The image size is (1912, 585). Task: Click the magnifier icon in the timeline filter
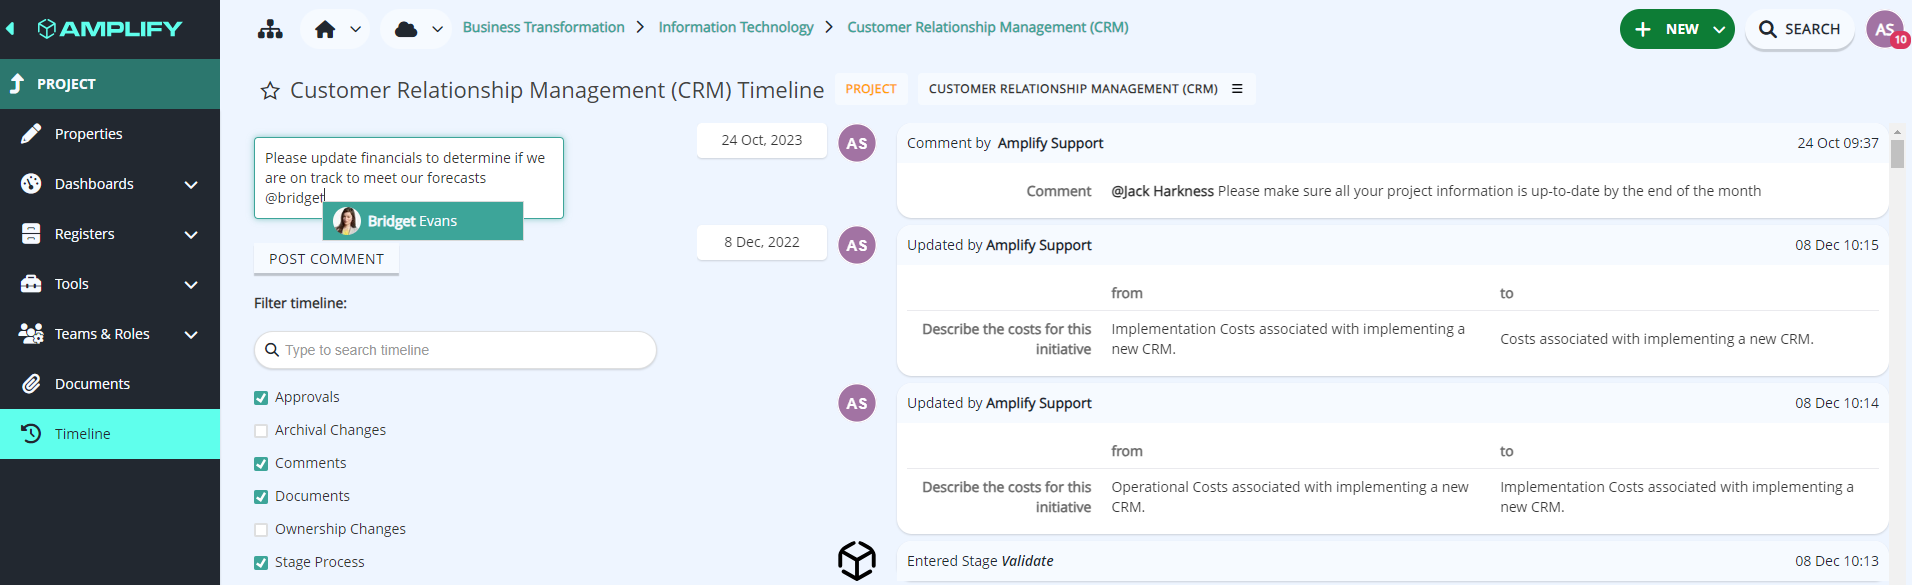point(272,350)
